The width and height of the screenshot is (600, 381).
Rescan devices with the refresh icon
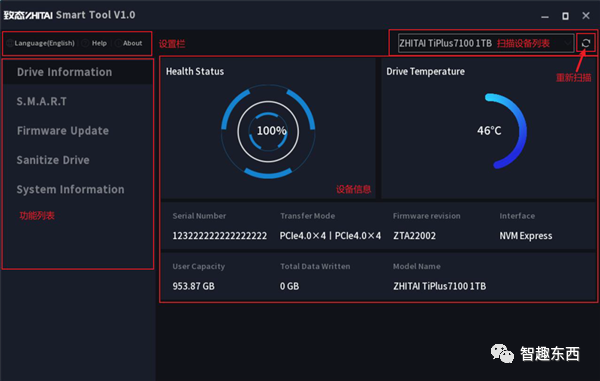pos(585,43)
